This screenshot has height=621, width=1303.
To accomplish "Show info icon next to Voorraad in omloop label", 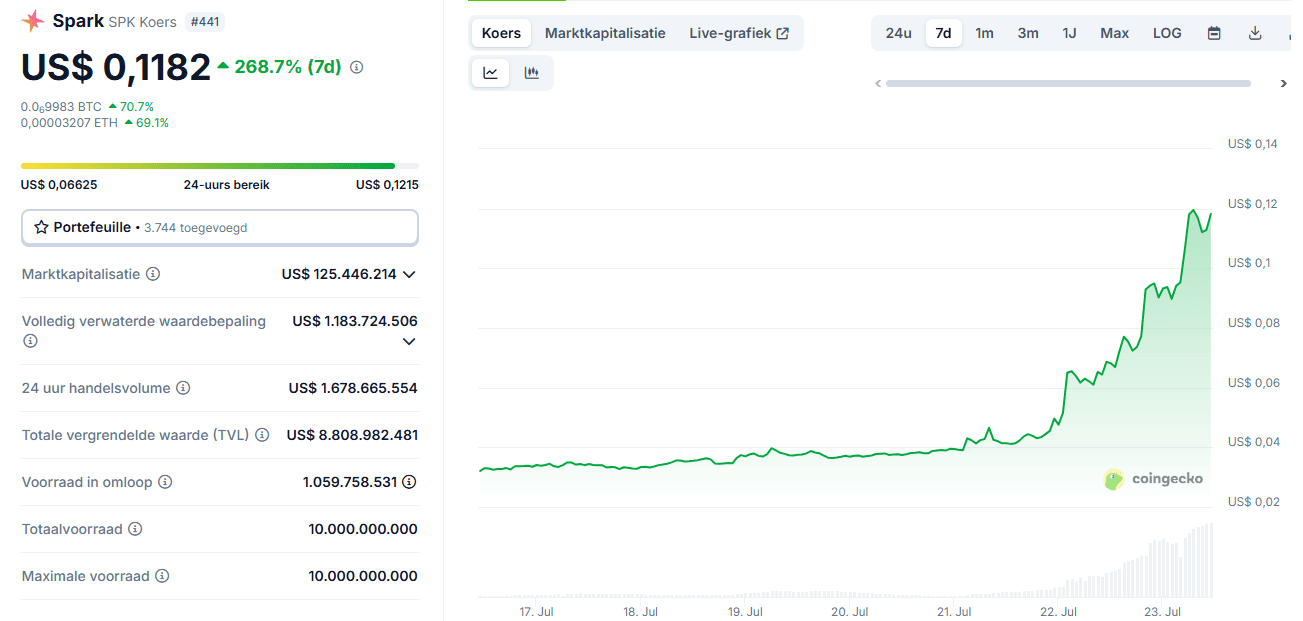I will [165, 482].
